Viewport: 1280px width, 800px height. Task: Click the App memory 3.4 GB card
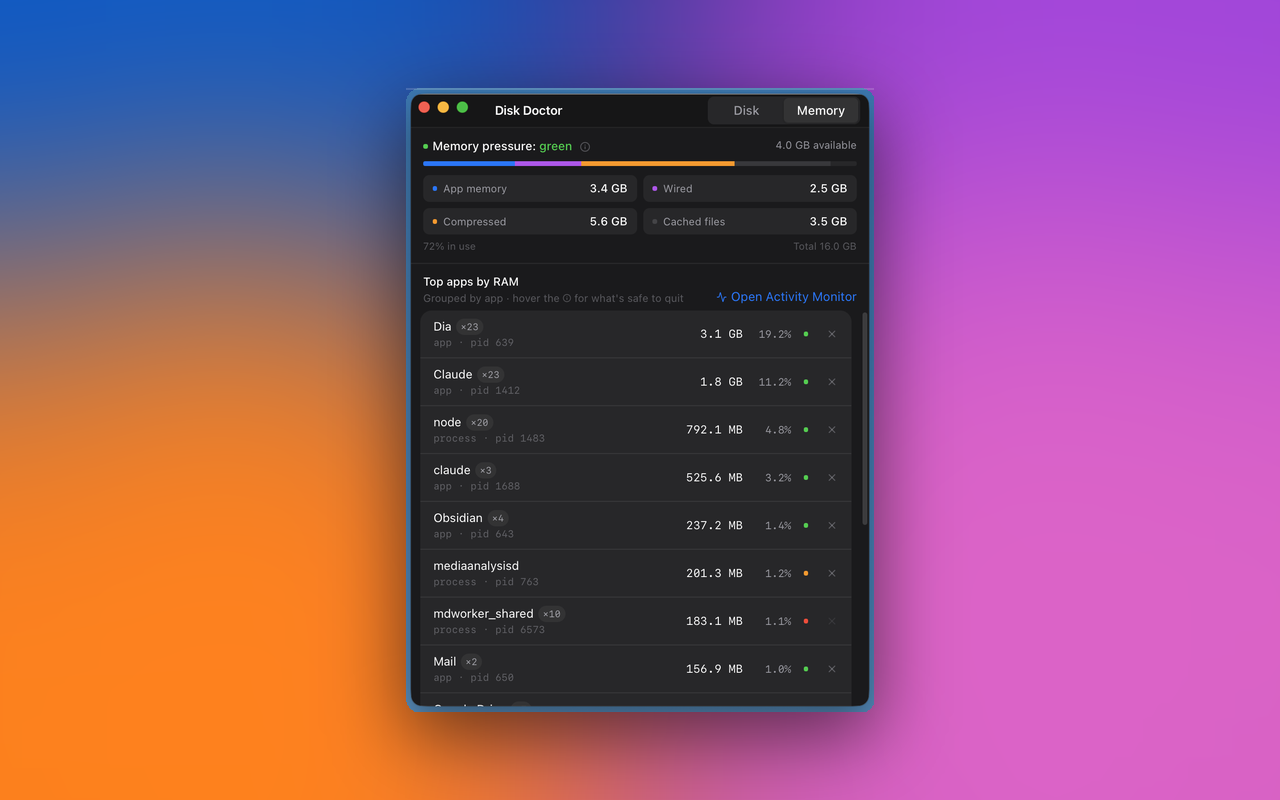tap(530, 188)
